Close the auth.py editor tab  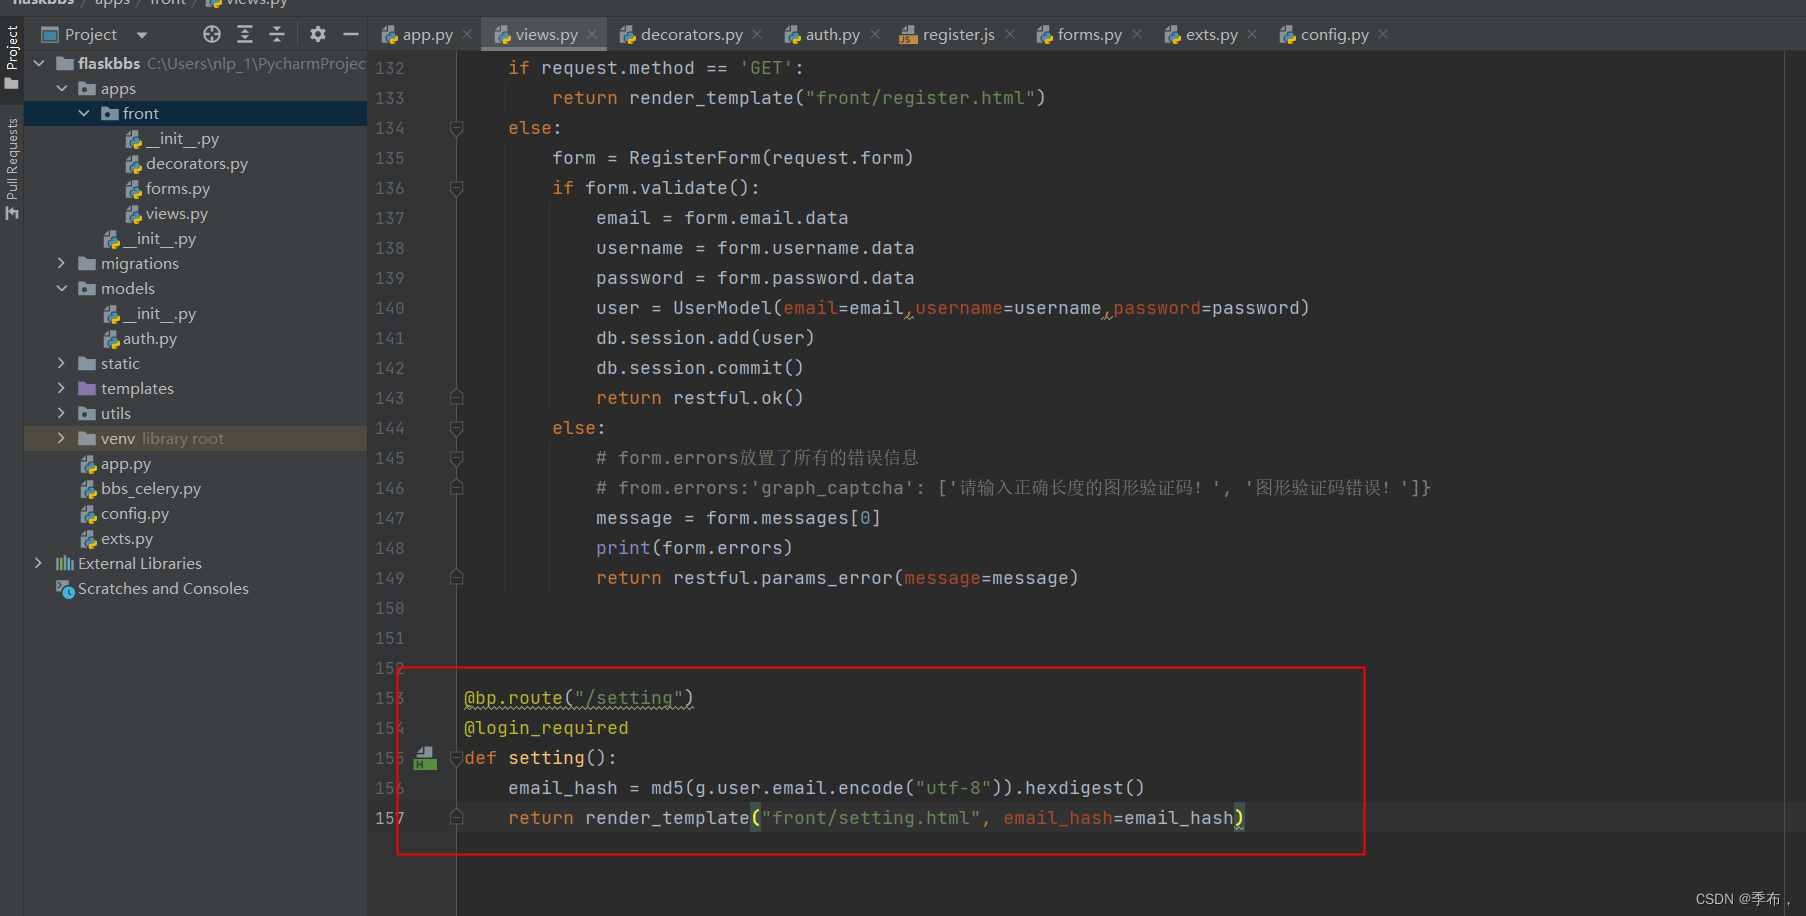point(875,33)
